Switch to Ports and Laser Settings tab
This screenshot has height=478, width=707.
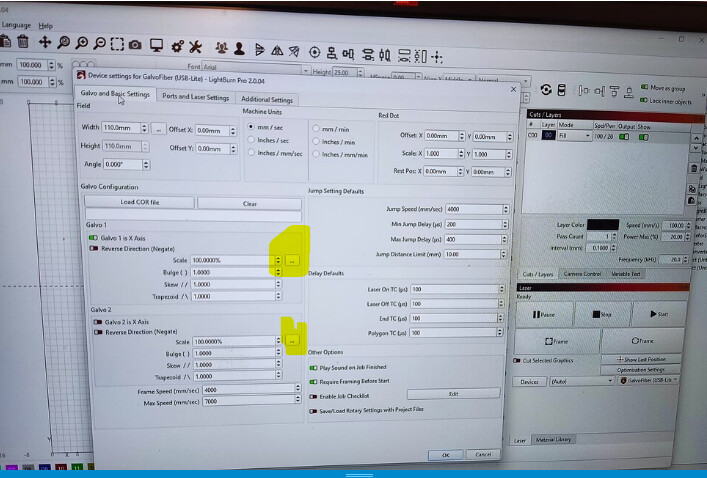195,97
